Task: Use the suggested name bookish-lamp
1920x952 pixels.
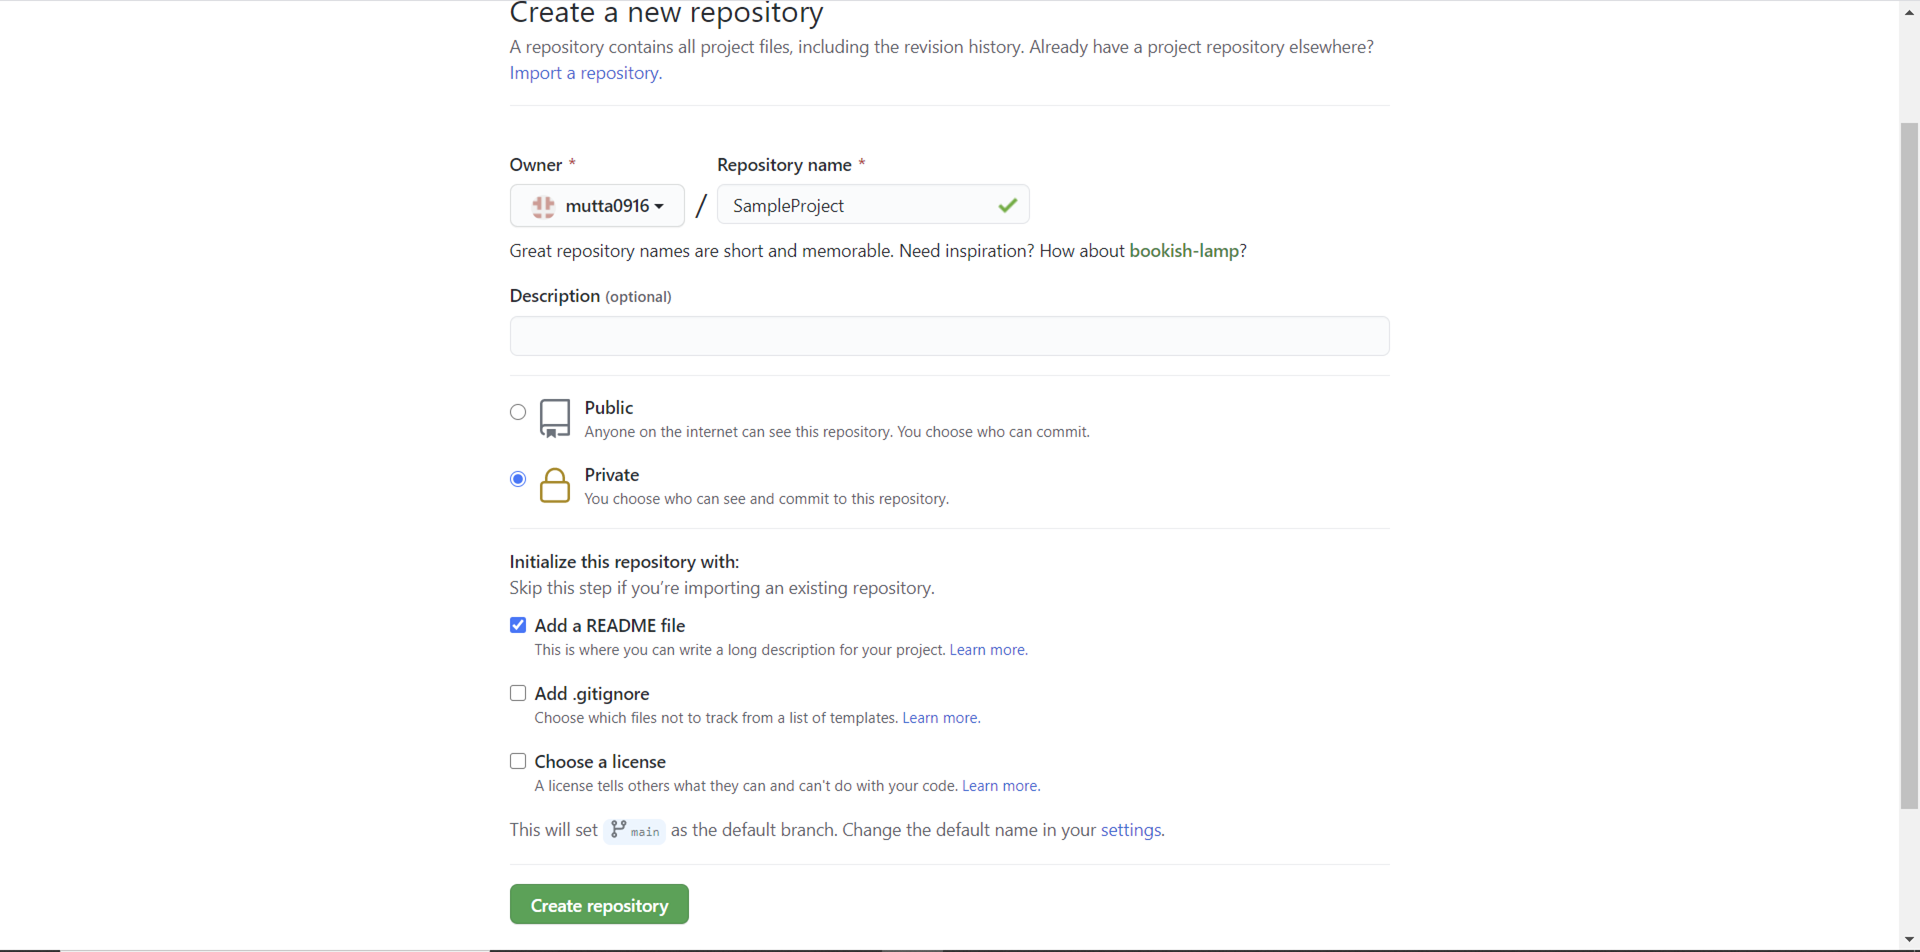Action: click(1184, 250)
